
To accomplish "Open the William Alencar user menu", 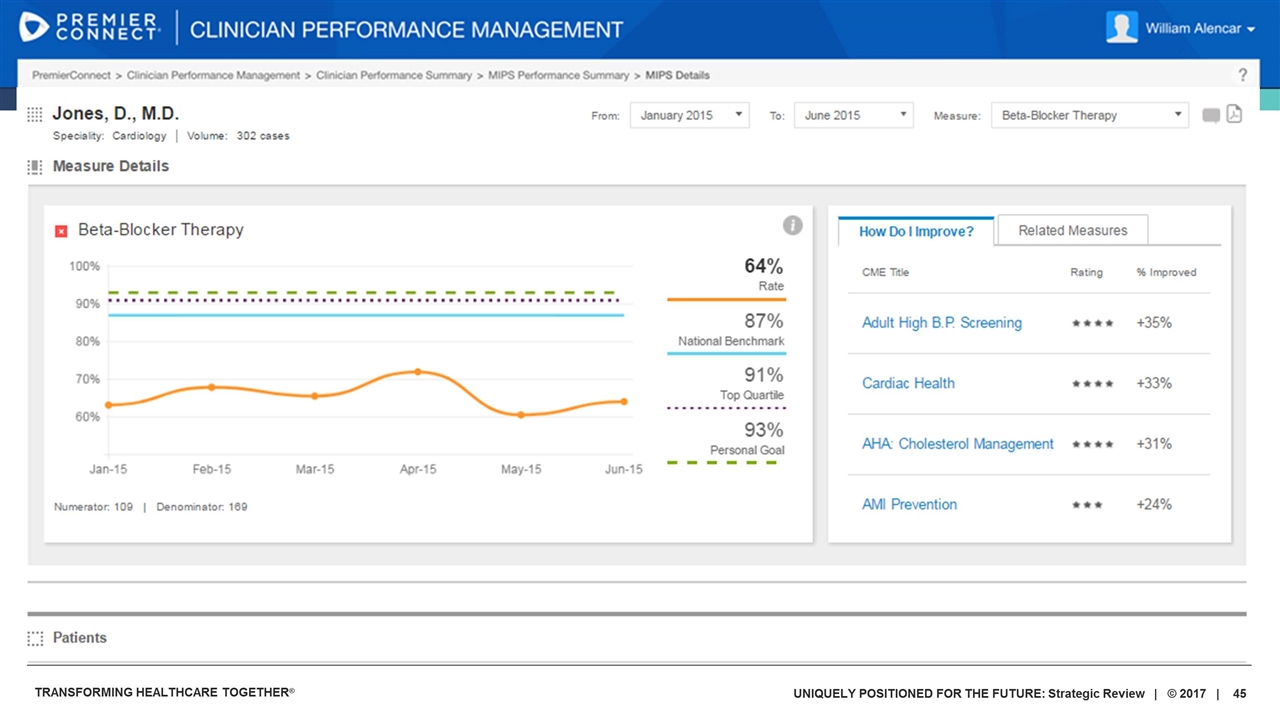I will 1200,29.
